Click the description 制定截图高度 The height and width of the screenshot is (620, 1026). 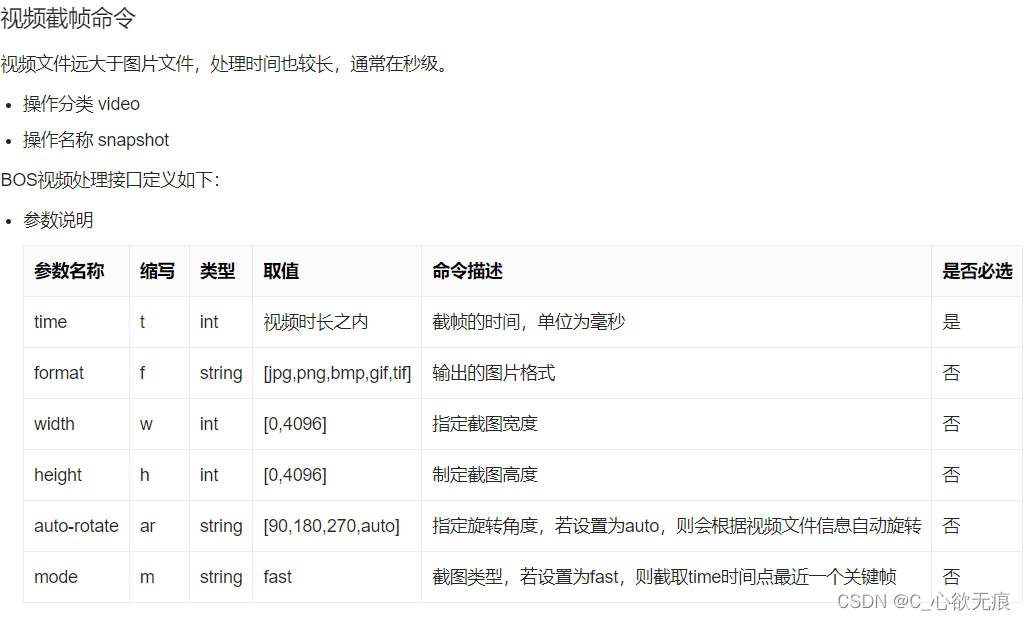[x=485, y=475]
